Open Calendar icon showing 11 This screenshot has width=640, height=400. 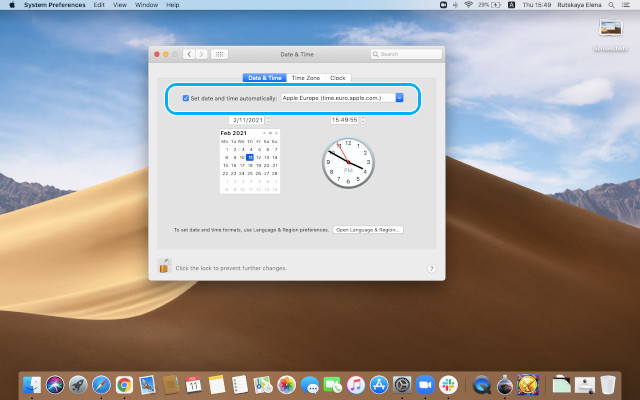pyautogui.click(x=193, y=385)
